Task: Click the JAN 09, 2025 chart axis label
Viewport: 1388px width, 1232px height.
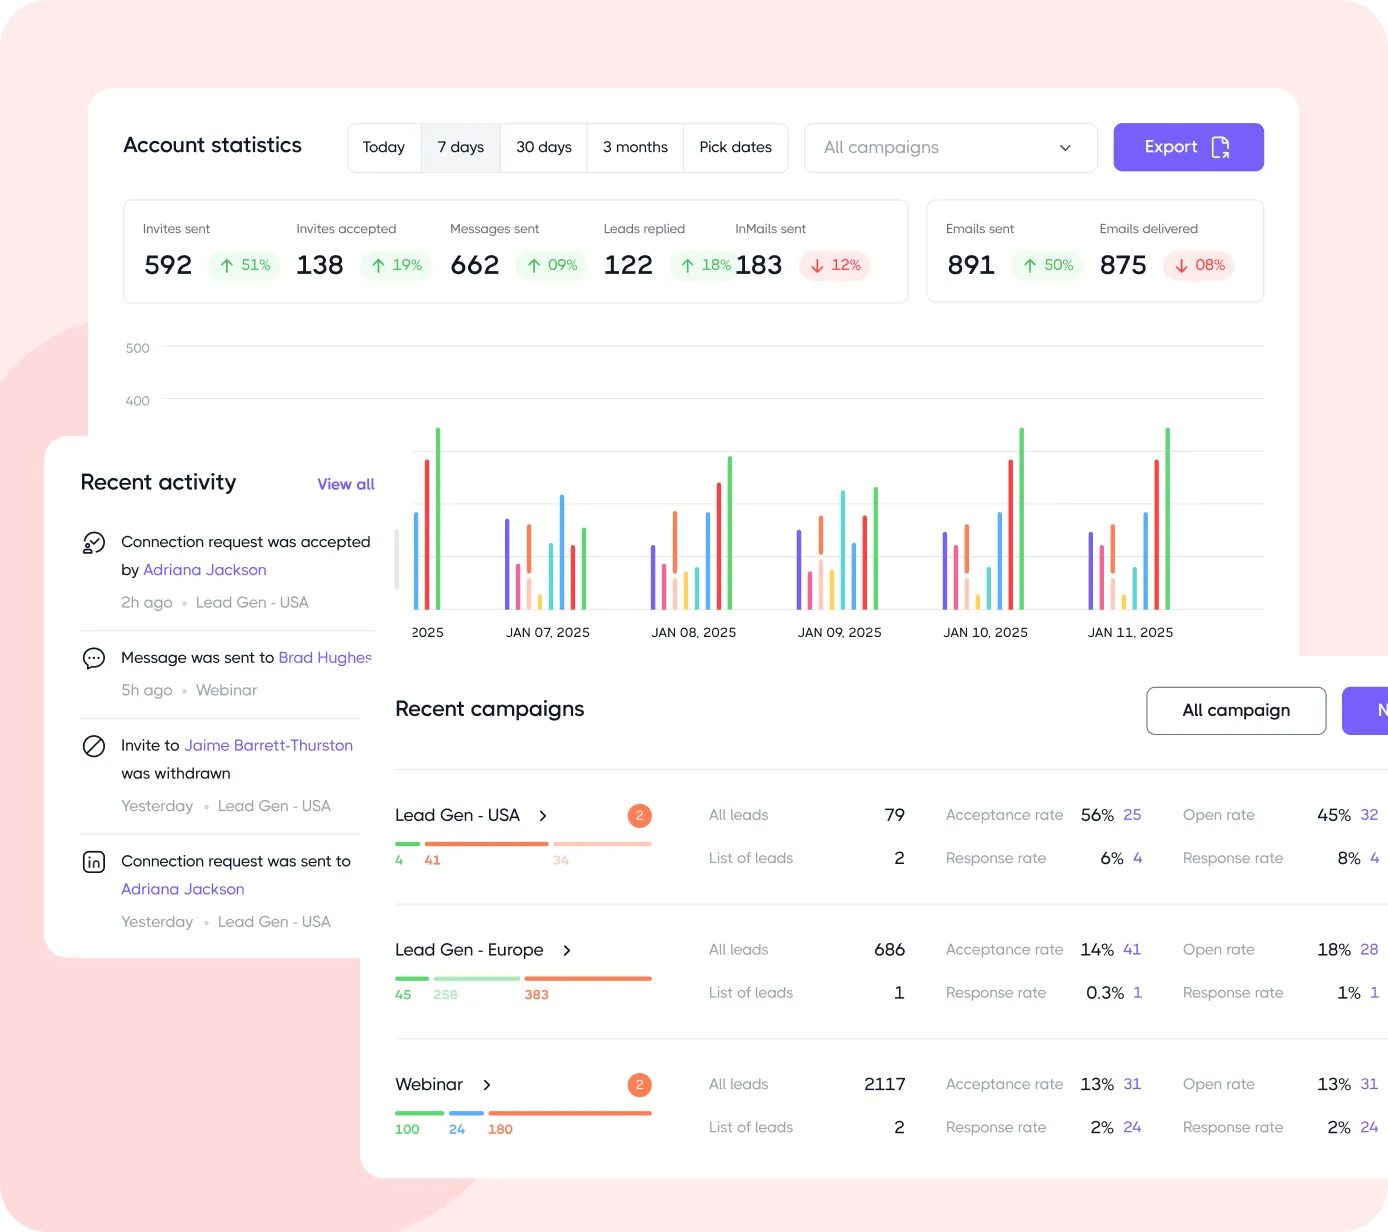Action: 840,633
